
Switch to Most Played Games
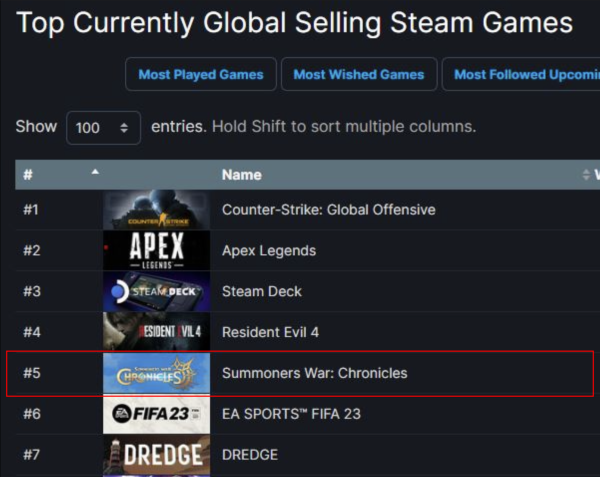point(200,74)
